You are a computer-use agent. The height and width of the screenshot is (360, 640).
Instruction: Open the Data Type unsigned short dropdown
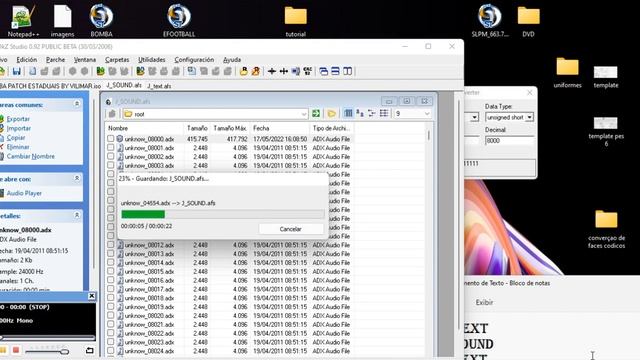click(529, 117)
